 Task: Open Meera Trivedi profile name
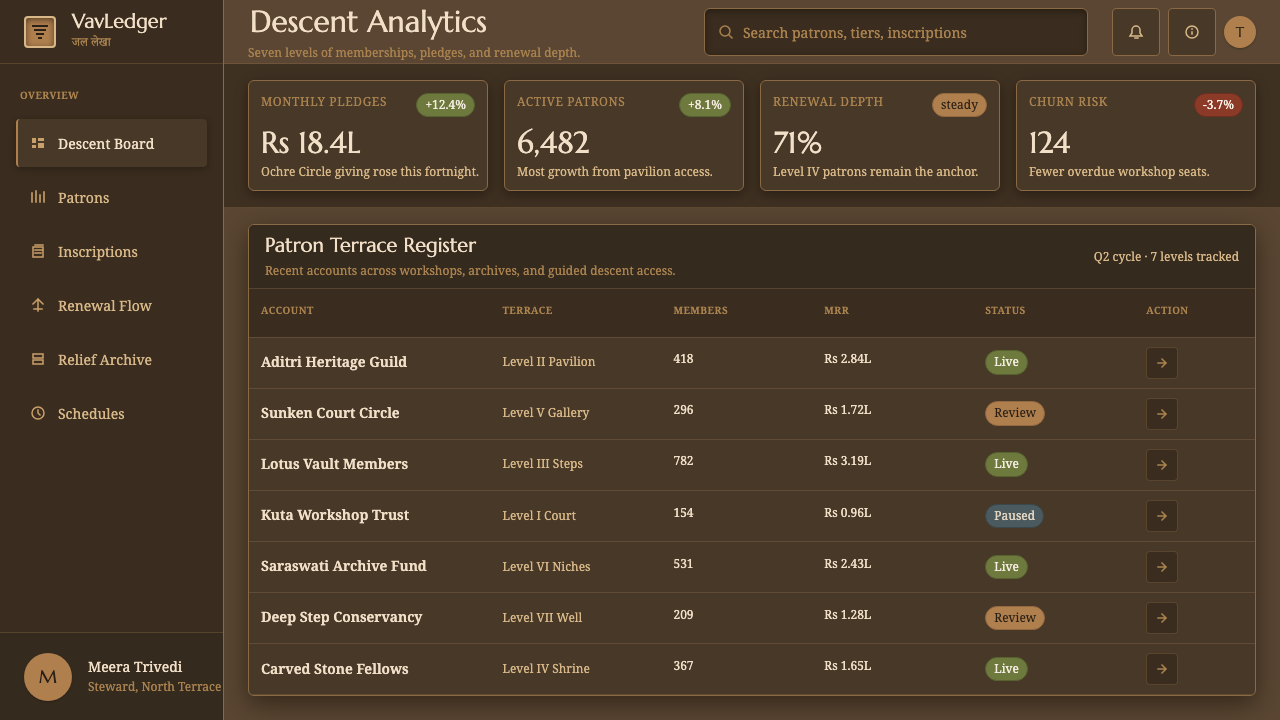pyautogui.click(x=135, y=667)
